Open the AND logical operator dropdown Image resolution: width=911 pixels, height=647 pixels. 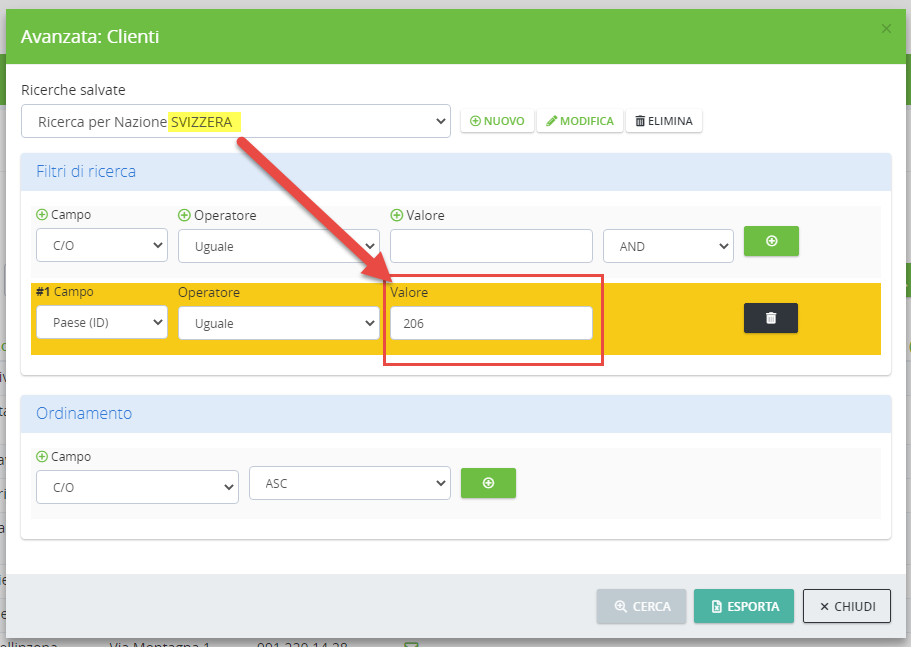[x=668, y=246]
